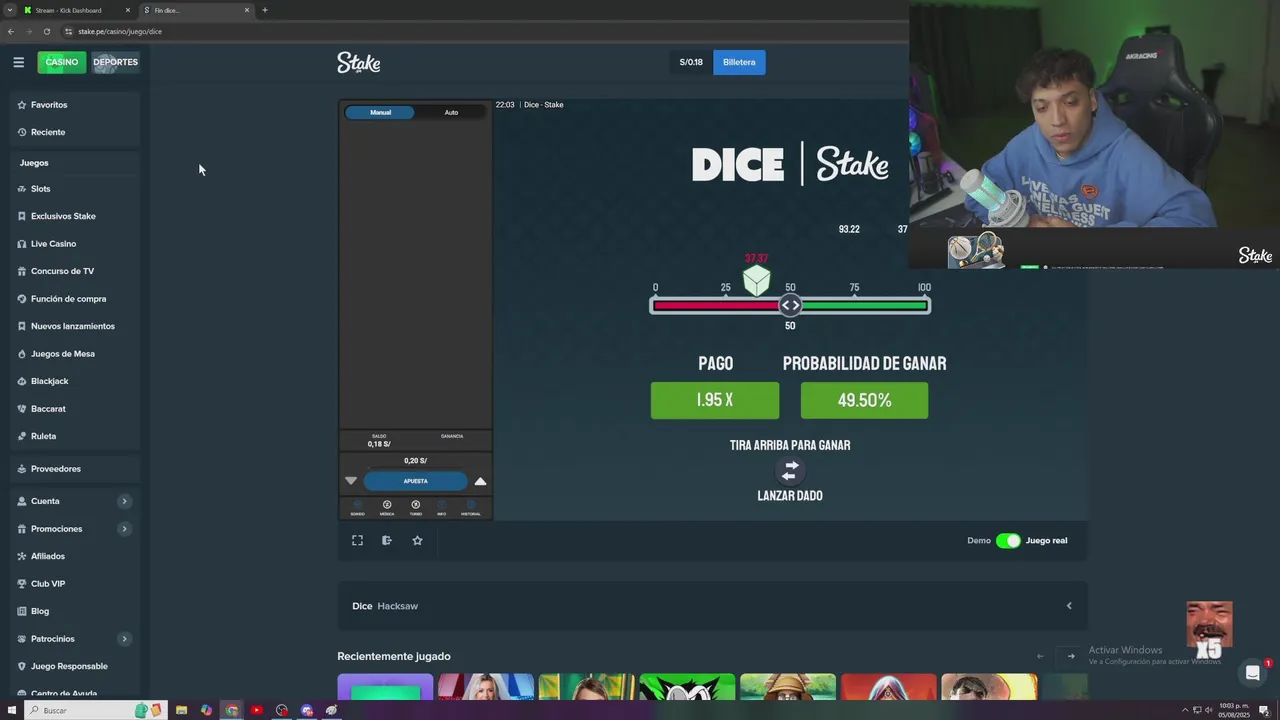Click the APUESTA bet button

415,481
